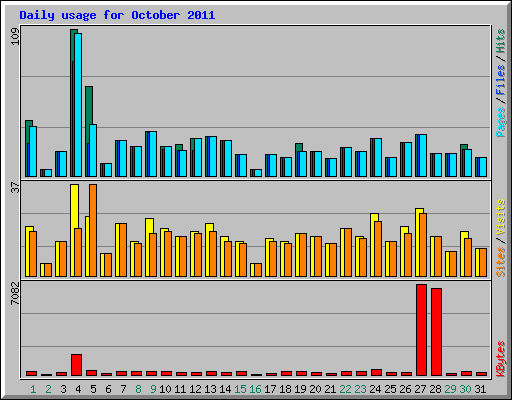Click the short cyan bar for day 16
512x400 pixels.
(x=258, y=173)
